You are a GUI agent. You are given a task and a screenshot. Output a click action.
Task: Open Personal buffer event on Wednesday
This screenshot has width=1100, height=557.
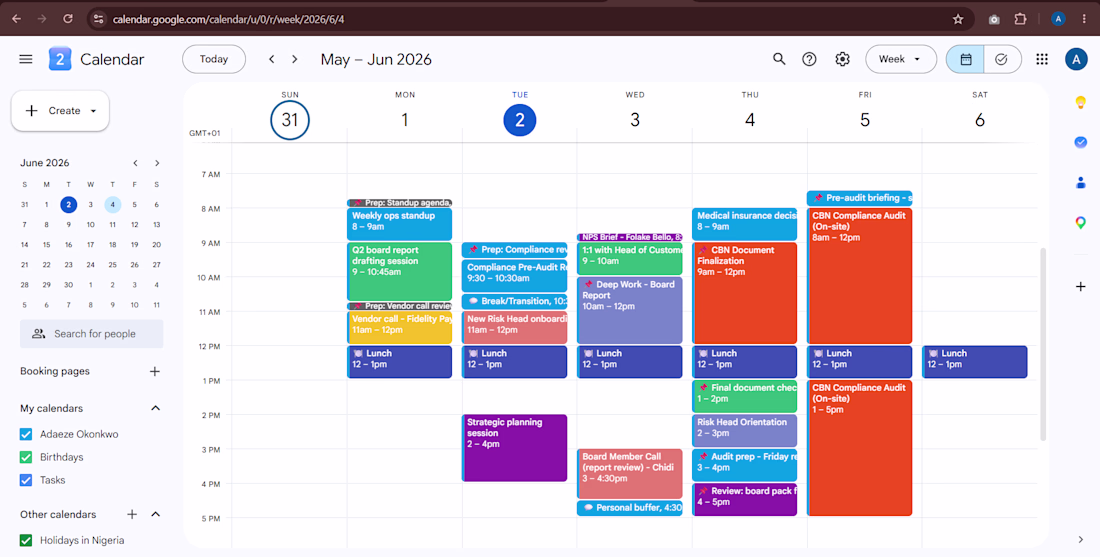(x=629, y=508)
